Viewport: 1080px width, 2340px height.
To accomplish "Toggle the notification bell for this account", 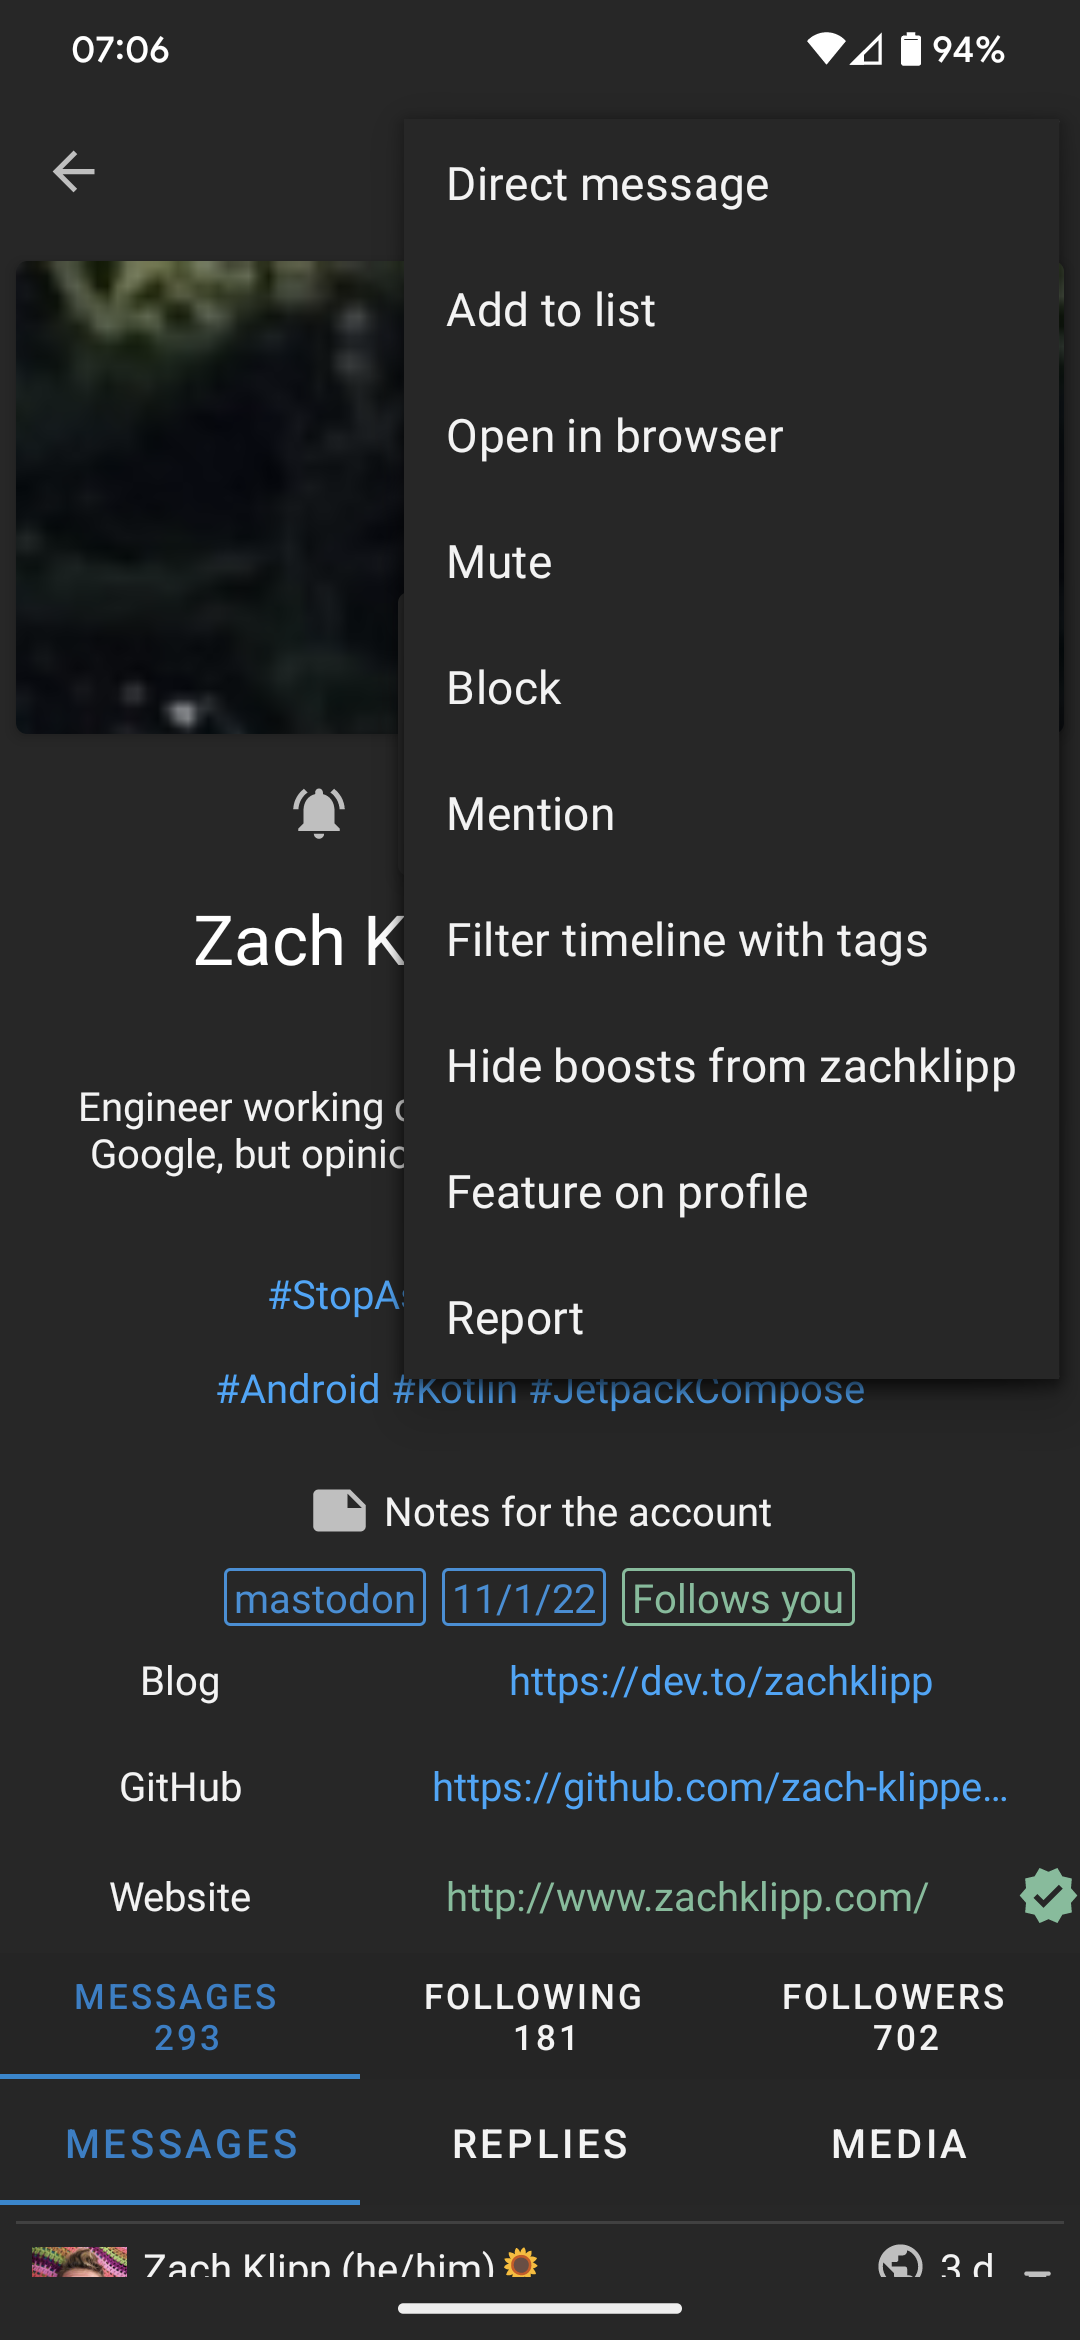I will tap(318, 813).
